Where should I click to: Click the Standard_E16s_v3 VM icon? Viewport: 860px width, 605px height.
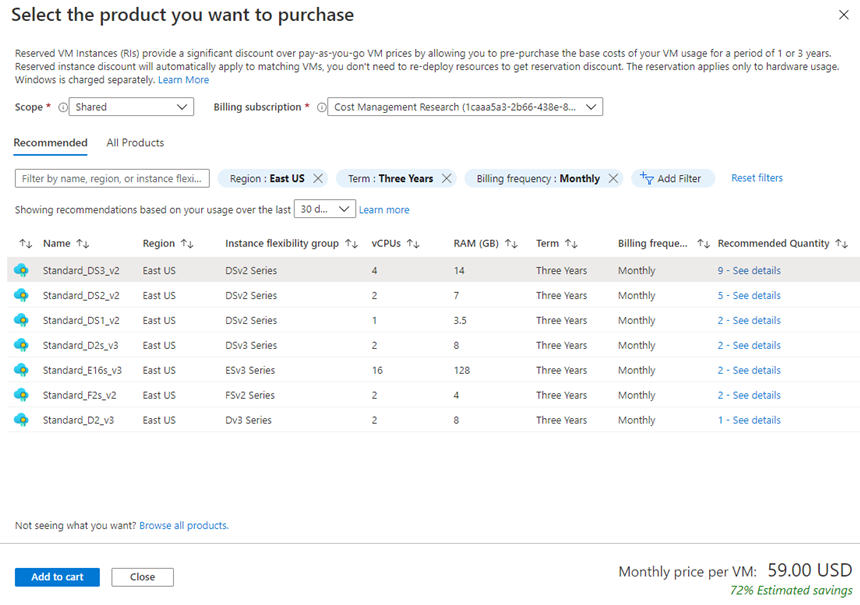coord(21,370)
